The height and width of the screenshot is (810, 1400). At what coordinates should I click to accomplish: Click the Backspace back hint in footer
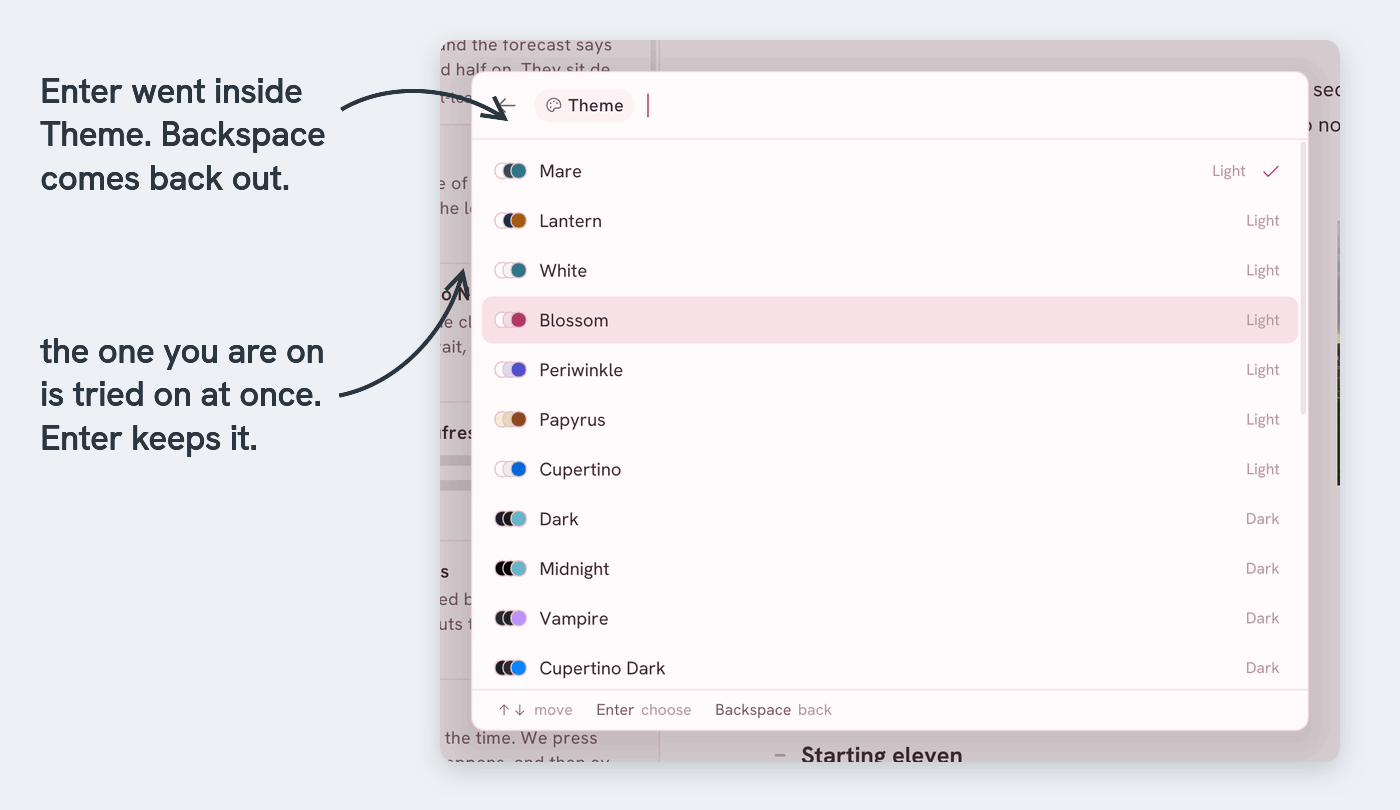[773, 710]
